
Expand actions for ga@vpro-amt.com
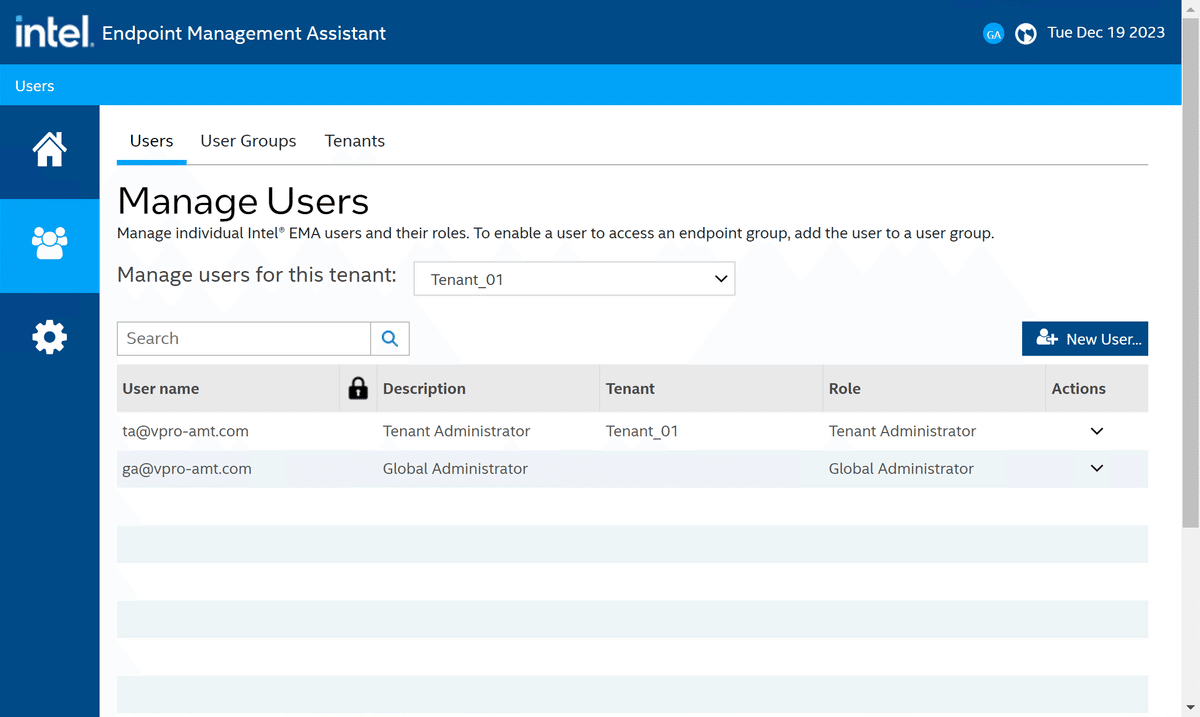pyautogui.click(x=1097, y=468)
